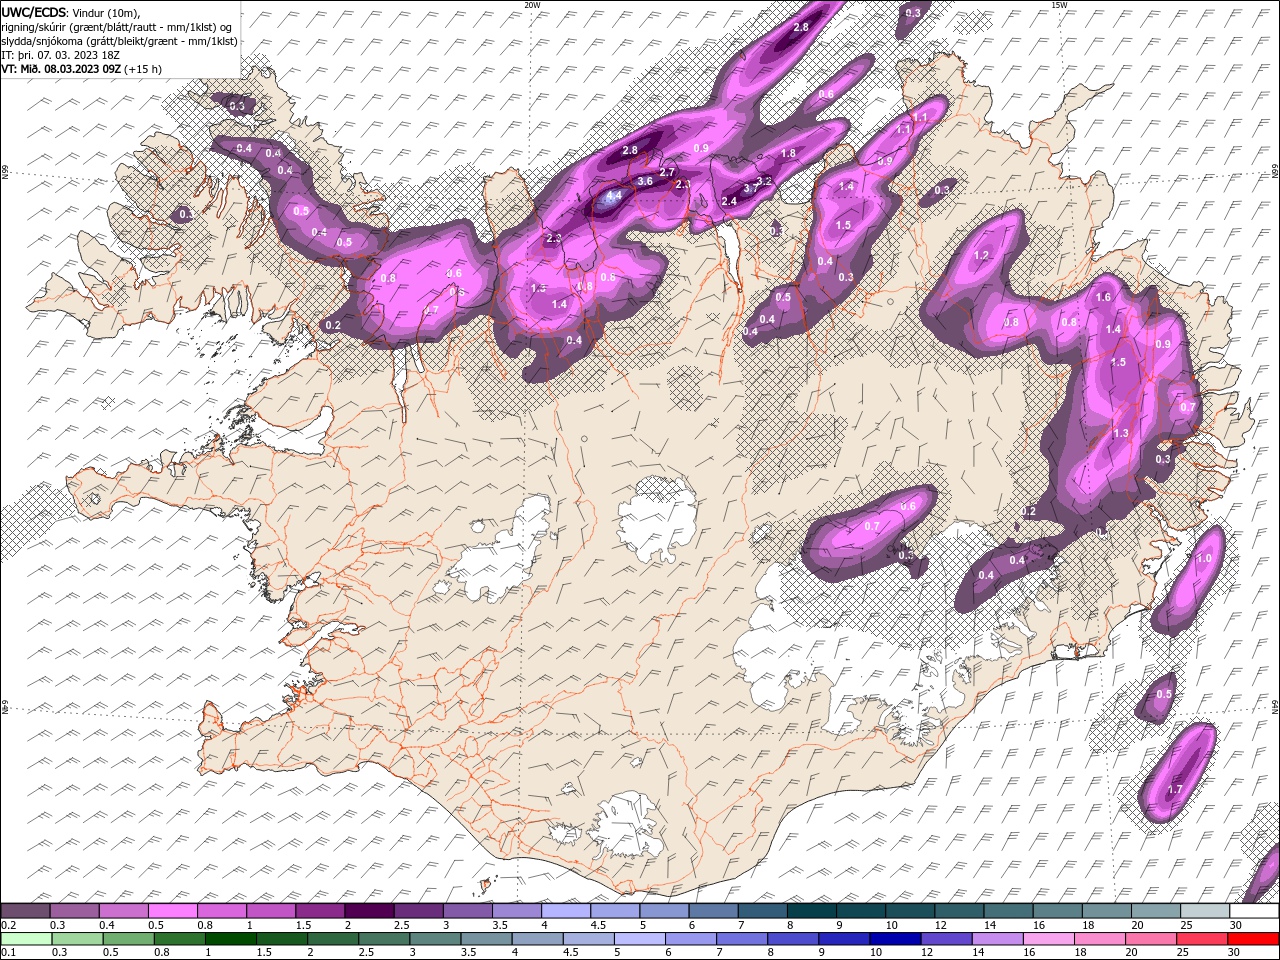The image size is (1280, 960).
Task: Click the 1.7 precipitation value offshore southeast
Action: [1175, 789]
